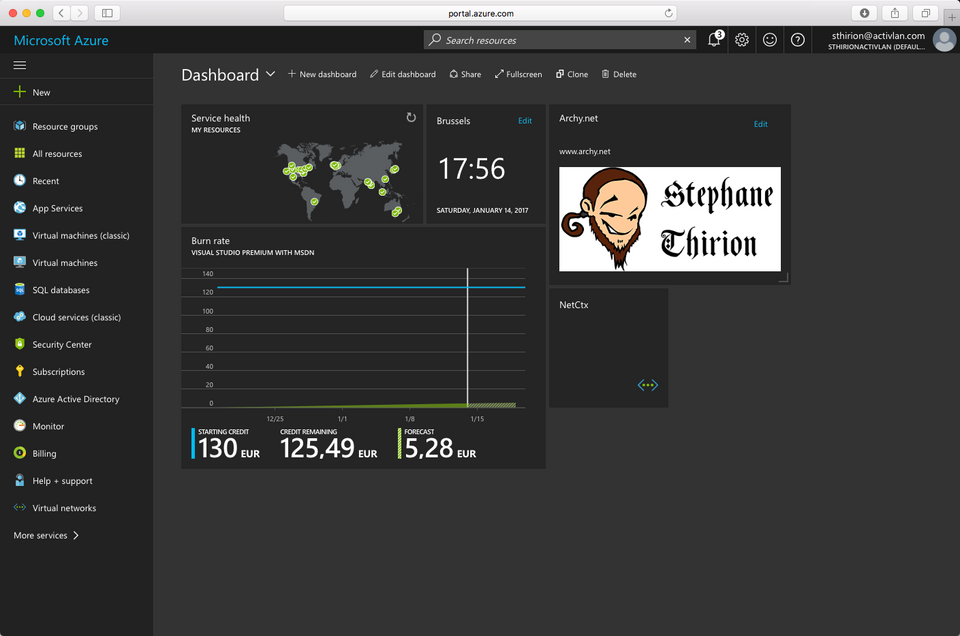Open portal settings with the gear icon
The image size is (960, 636).
pyautogui.click(x=741, y=39)
